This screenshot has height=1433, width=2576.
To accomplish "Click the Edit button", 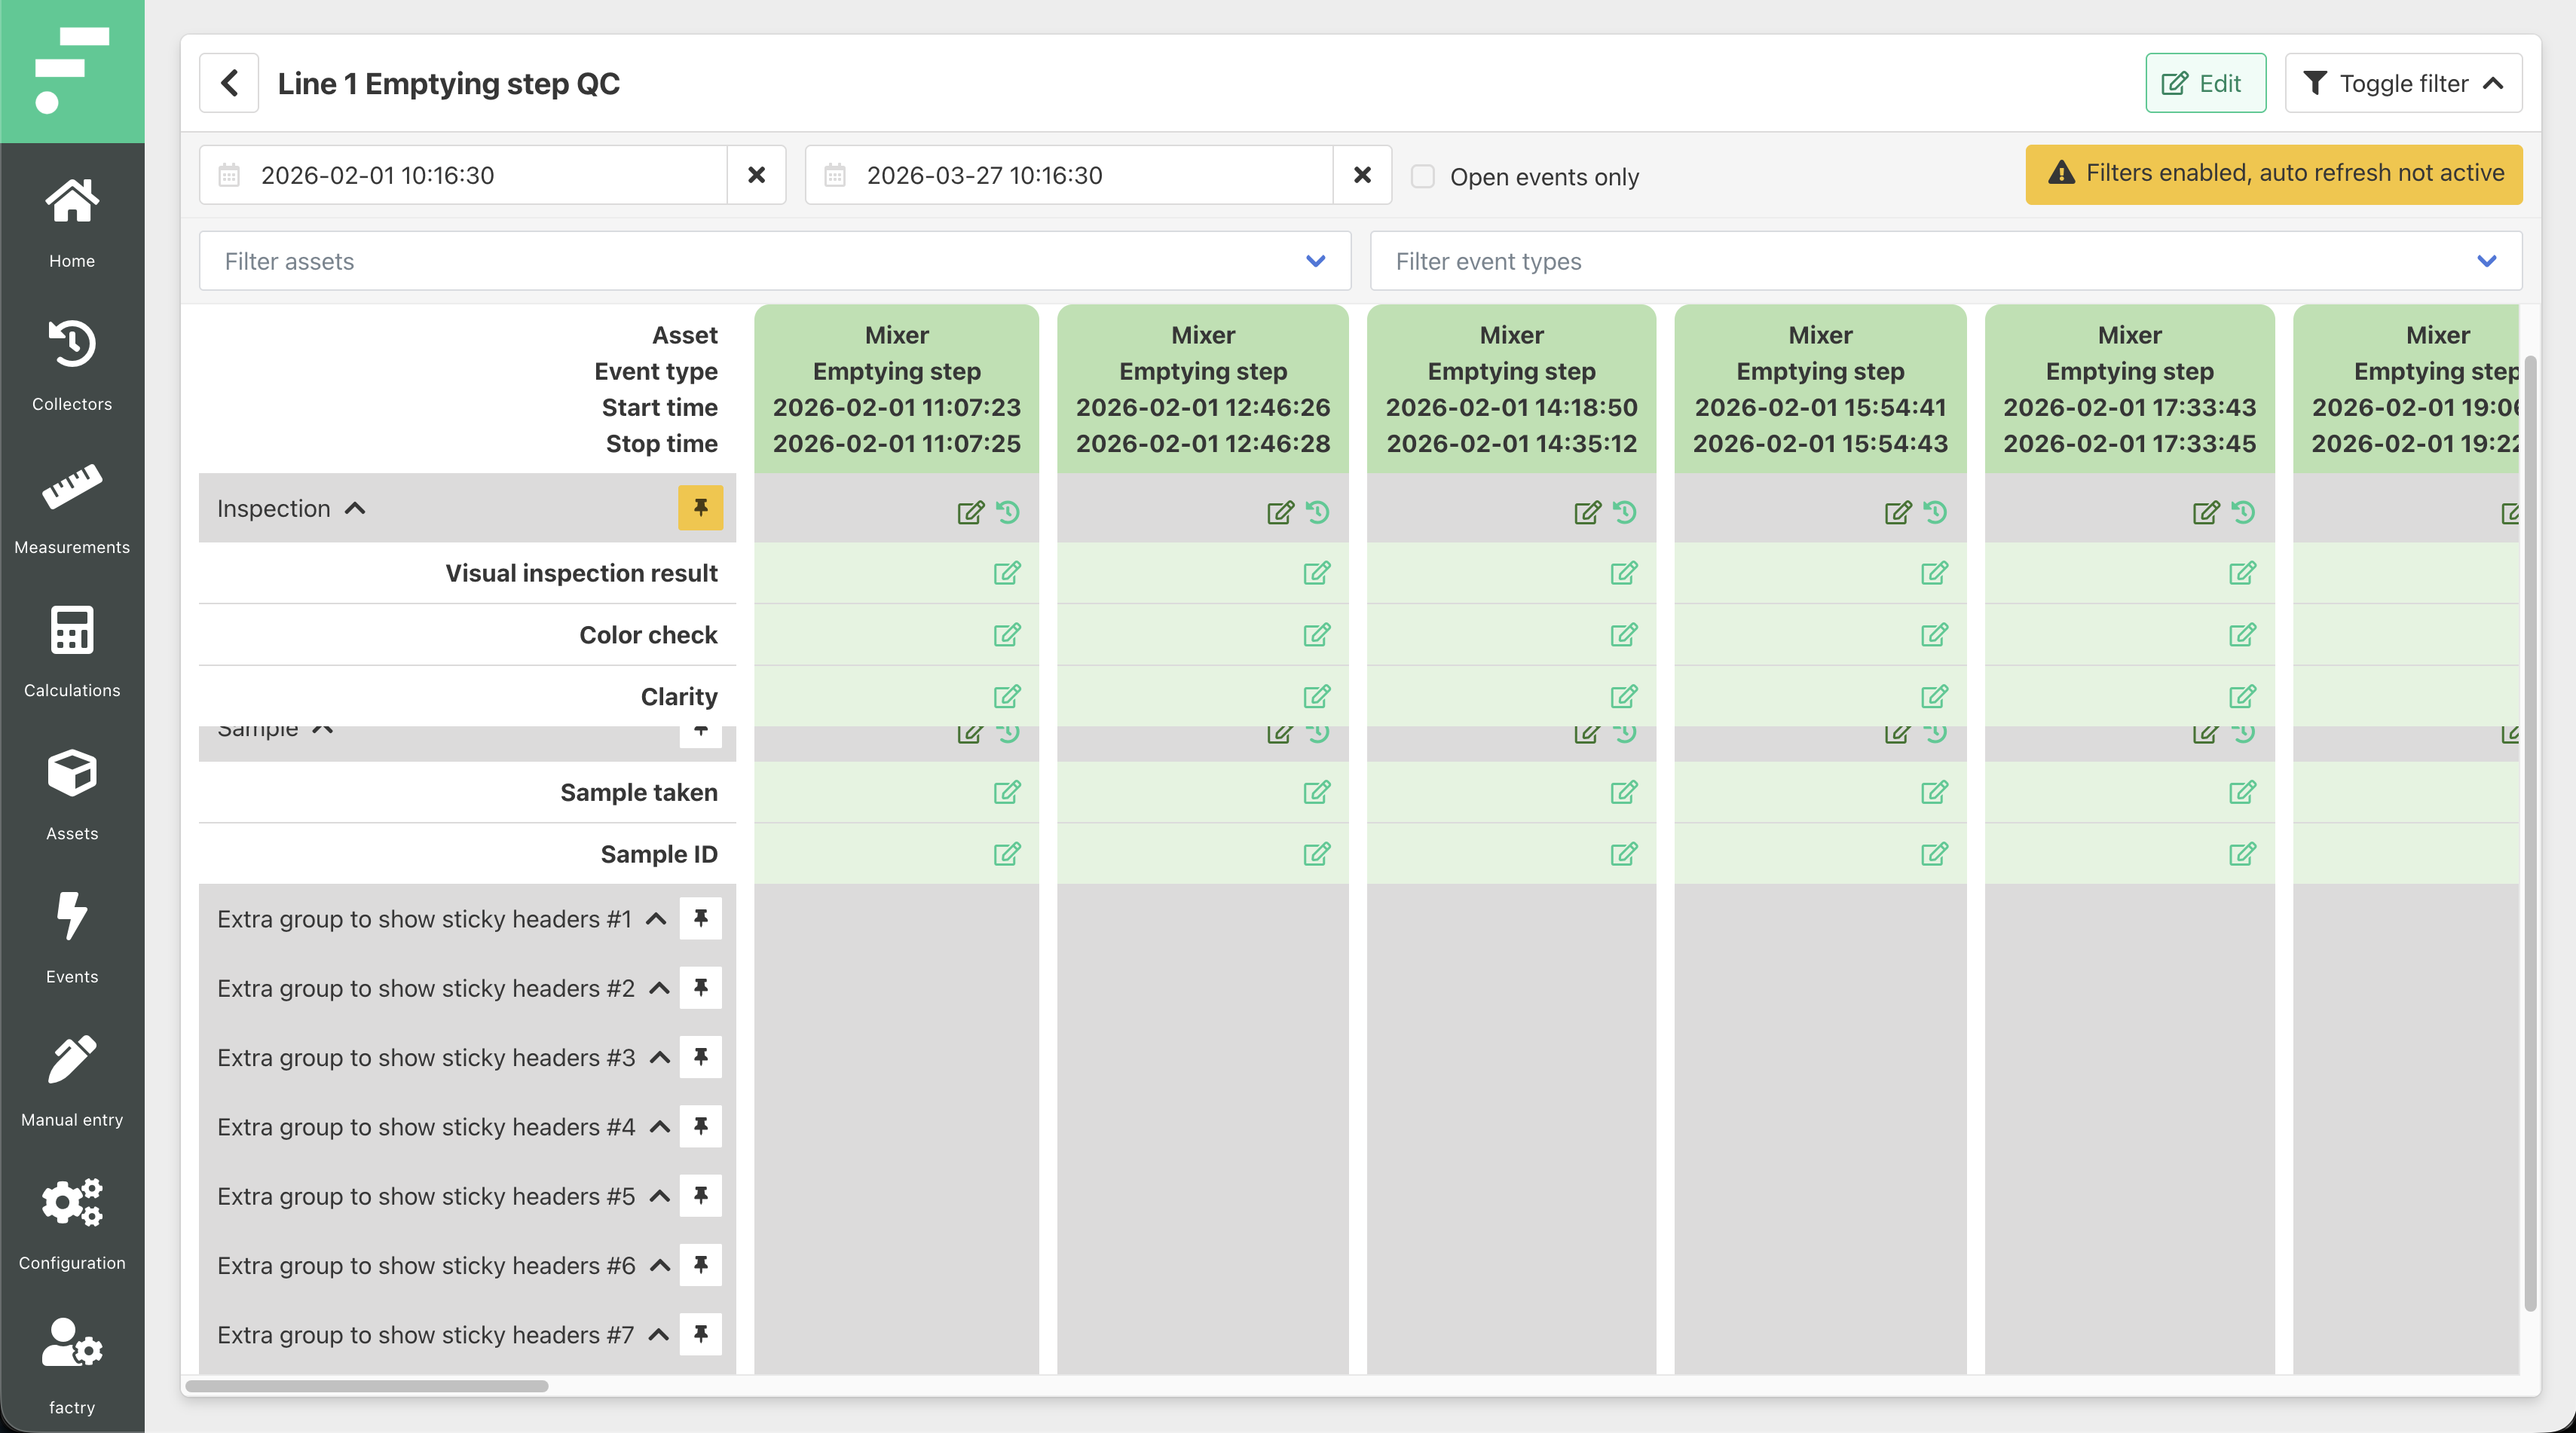I will [x=2205, y=83].
